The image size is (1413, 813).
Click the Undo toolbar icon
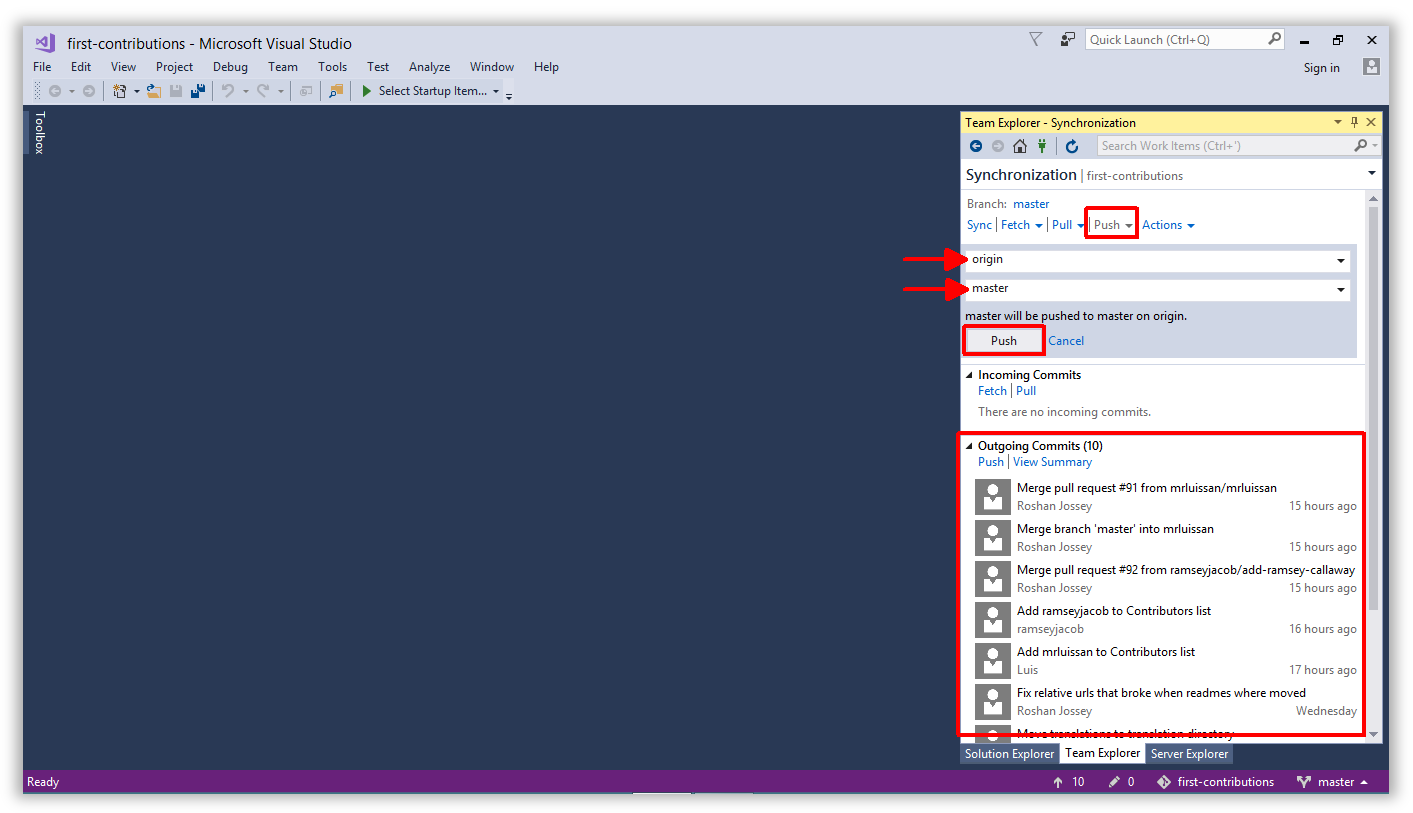[x=228, y=91]
